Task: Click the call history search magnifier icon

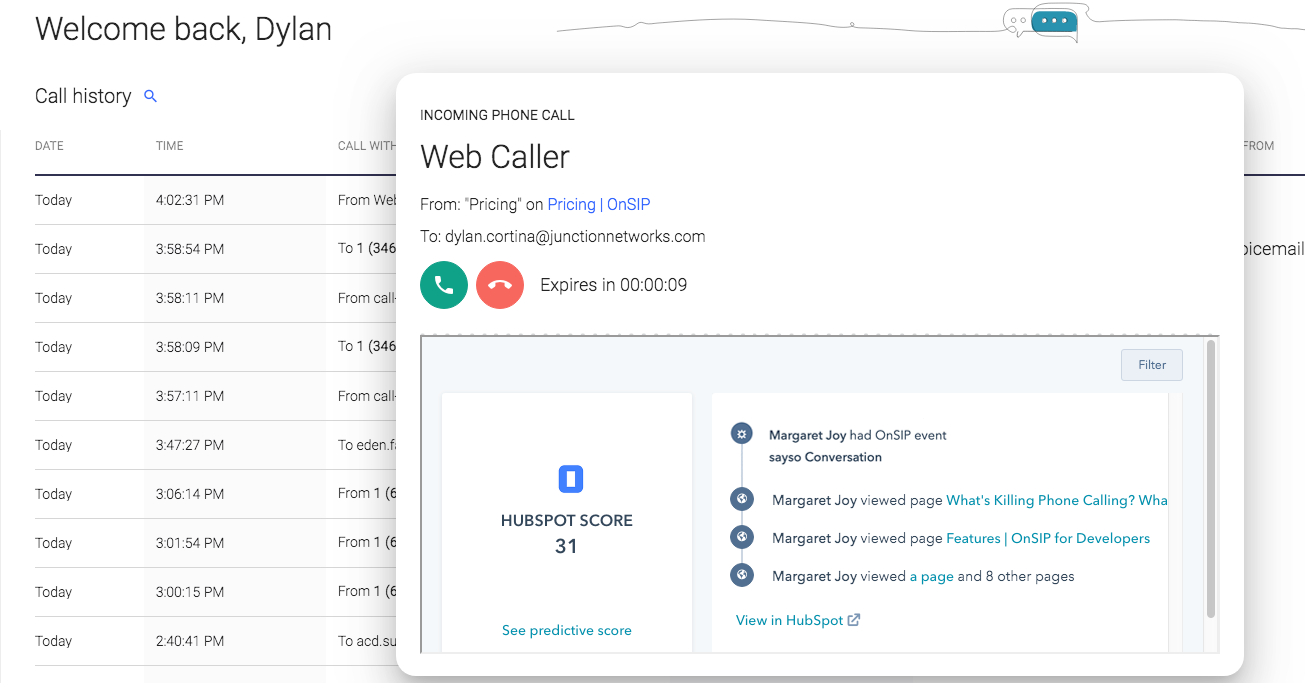Action: click(x=151, y=96)
